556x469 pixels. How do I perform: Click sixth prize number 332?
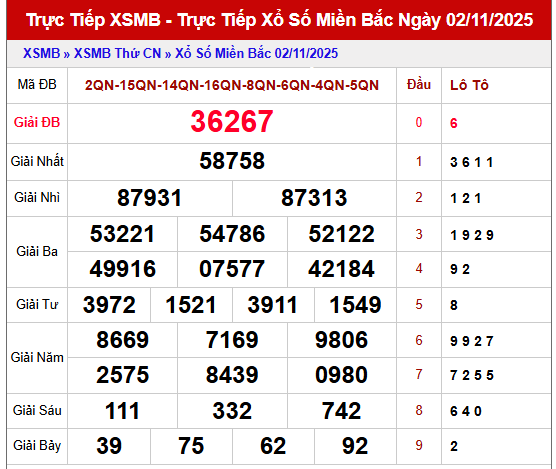232,411
